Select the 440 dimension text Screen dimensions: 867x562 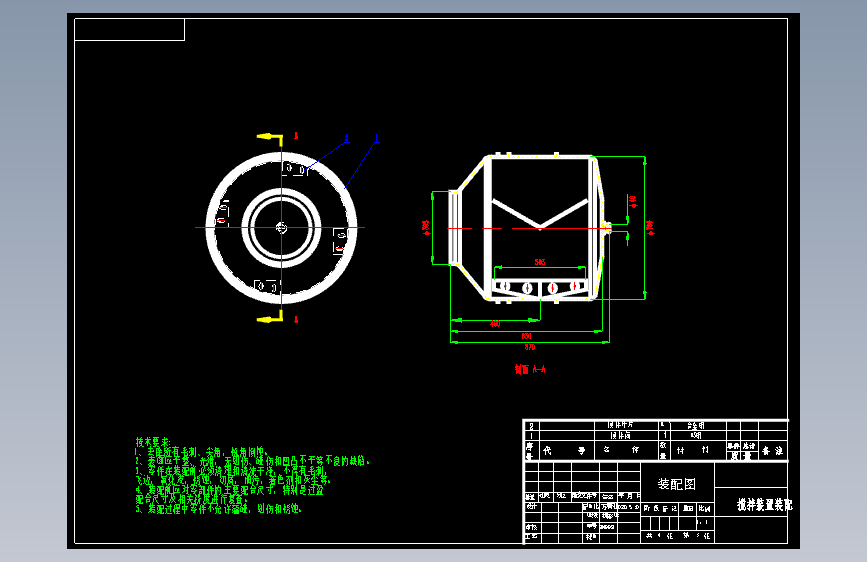coord(495,324)
